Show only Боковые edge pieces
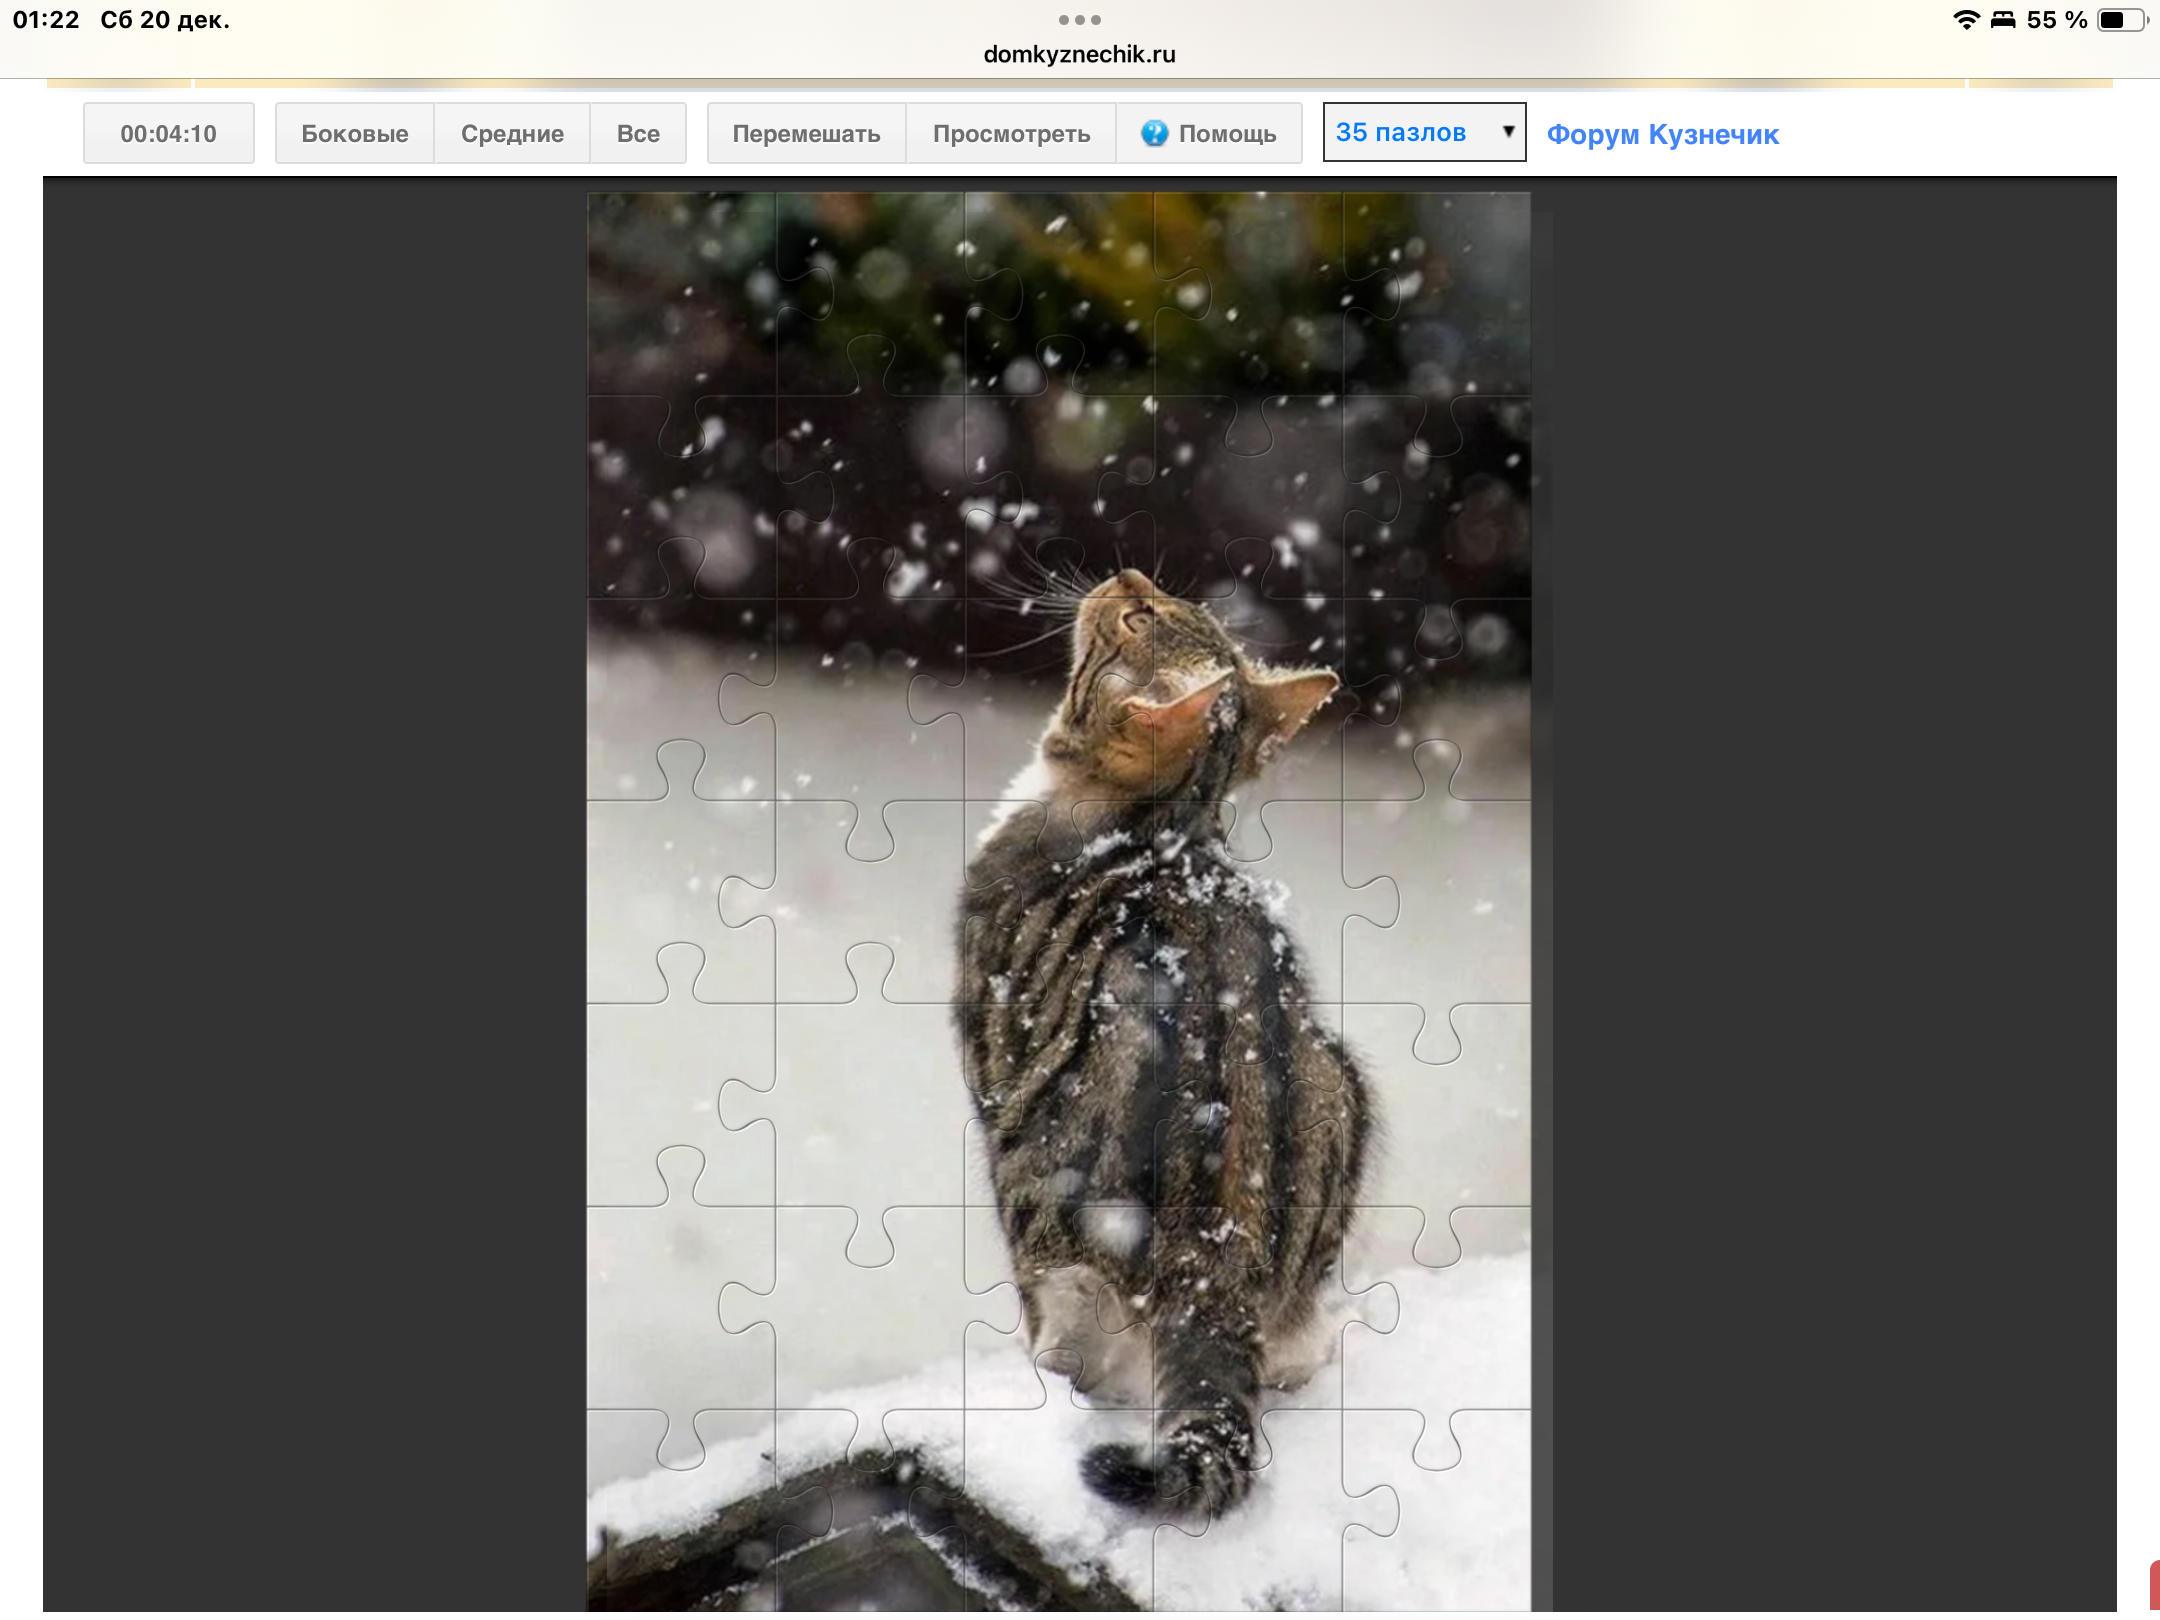 click(354, 133)
